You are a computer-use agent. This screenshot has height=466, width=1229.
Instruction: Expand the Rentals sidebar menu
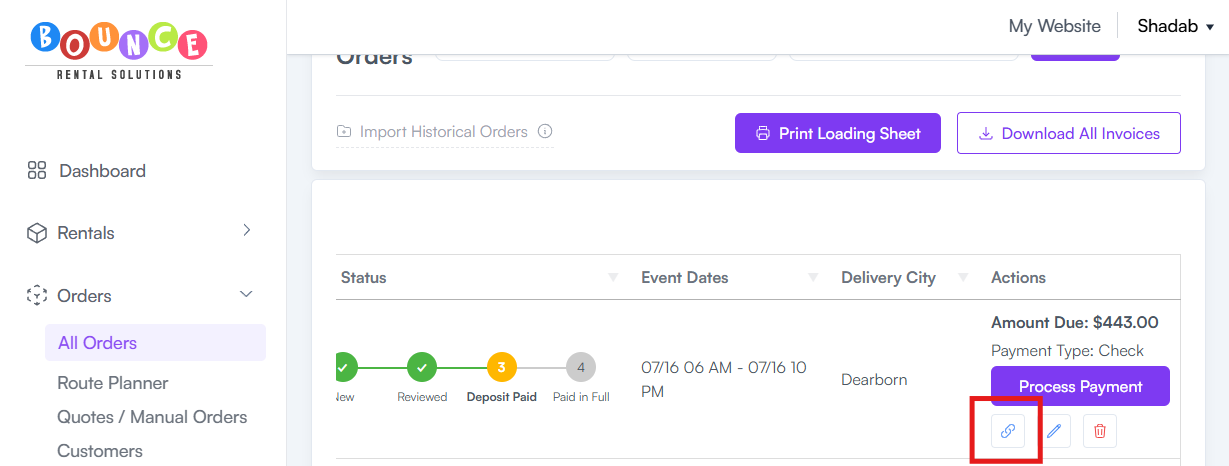click(x=247, y=232)
